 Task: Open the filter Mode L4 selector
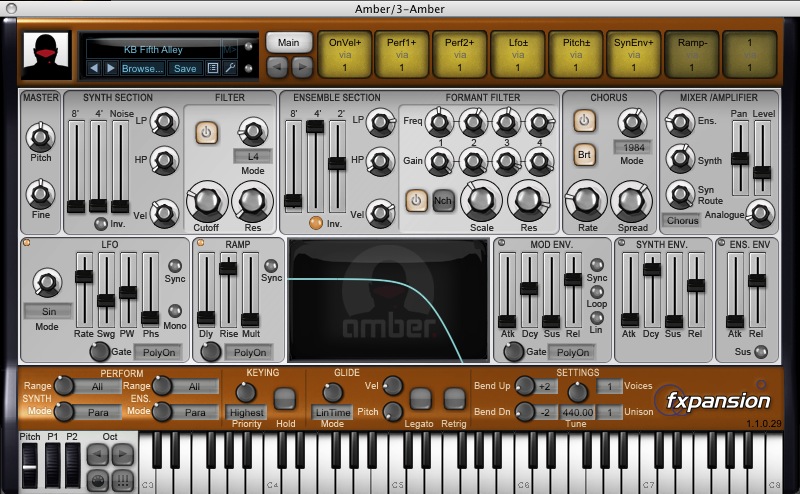[x=253, y=156]
